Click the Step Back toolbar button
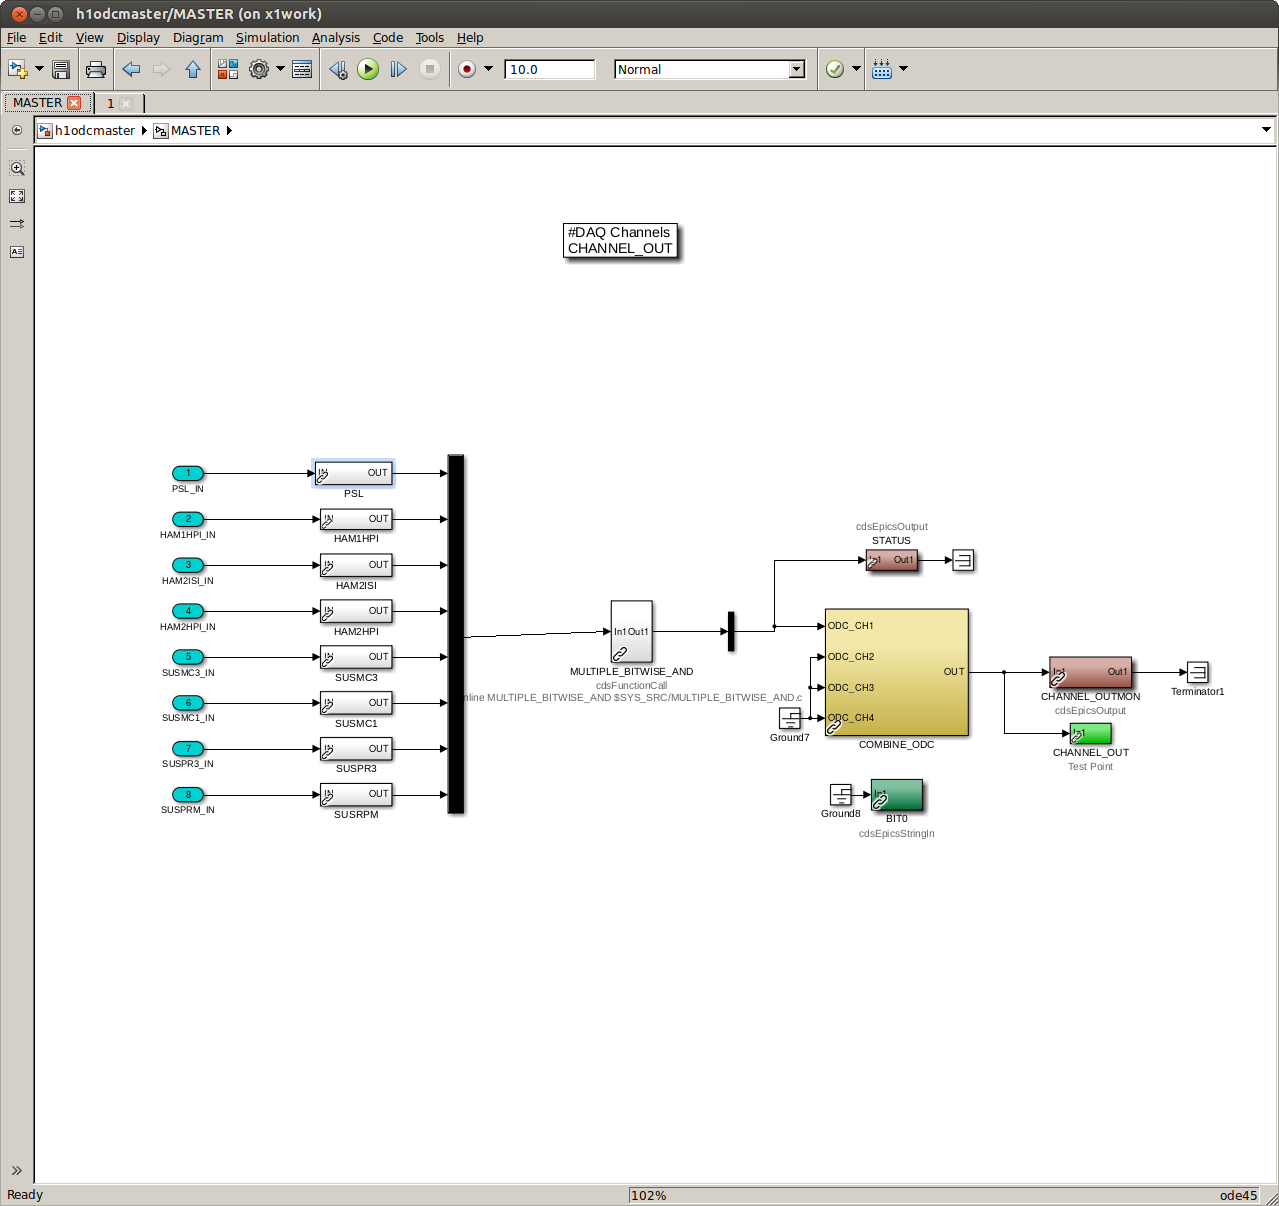The image size is (1279, 1206). (x=338, y=69)
